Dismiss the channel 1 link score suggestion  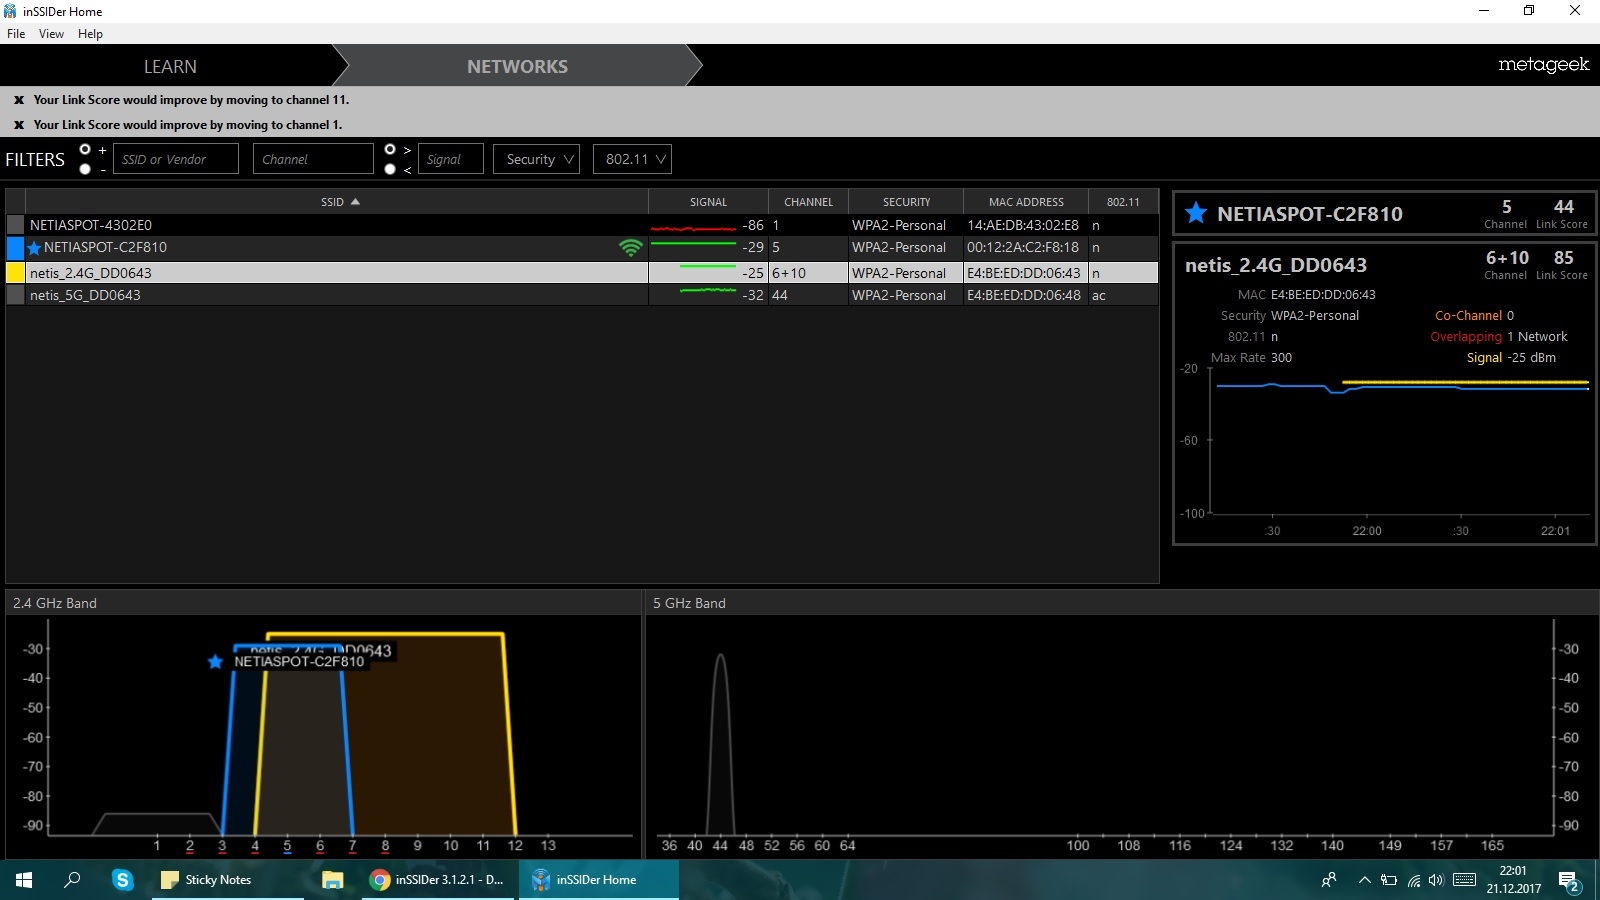[18, 125]
